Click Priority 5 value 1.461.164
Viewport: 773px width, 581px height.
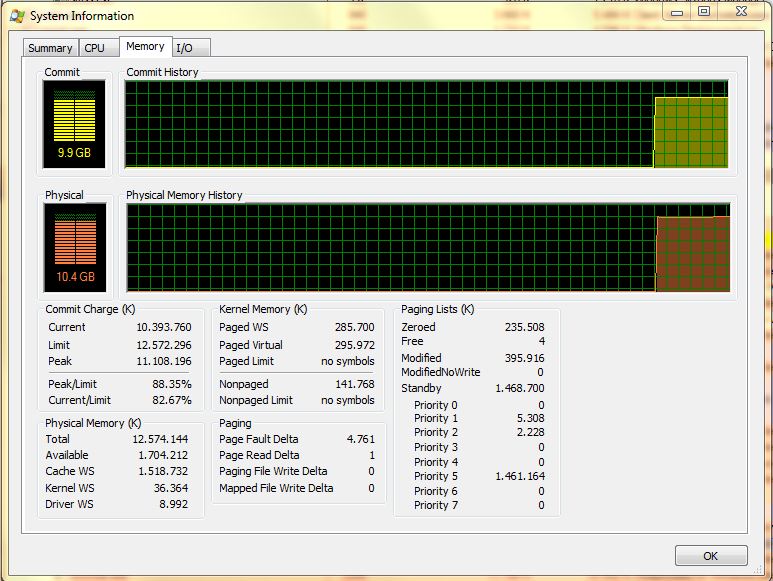coord(520,476)
